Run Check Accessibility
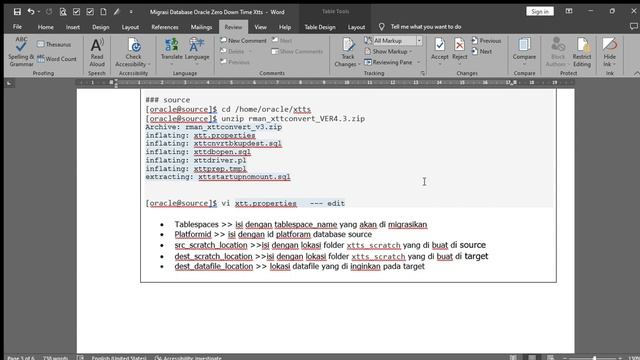This screenshot has width=640, height=360. 133,52
